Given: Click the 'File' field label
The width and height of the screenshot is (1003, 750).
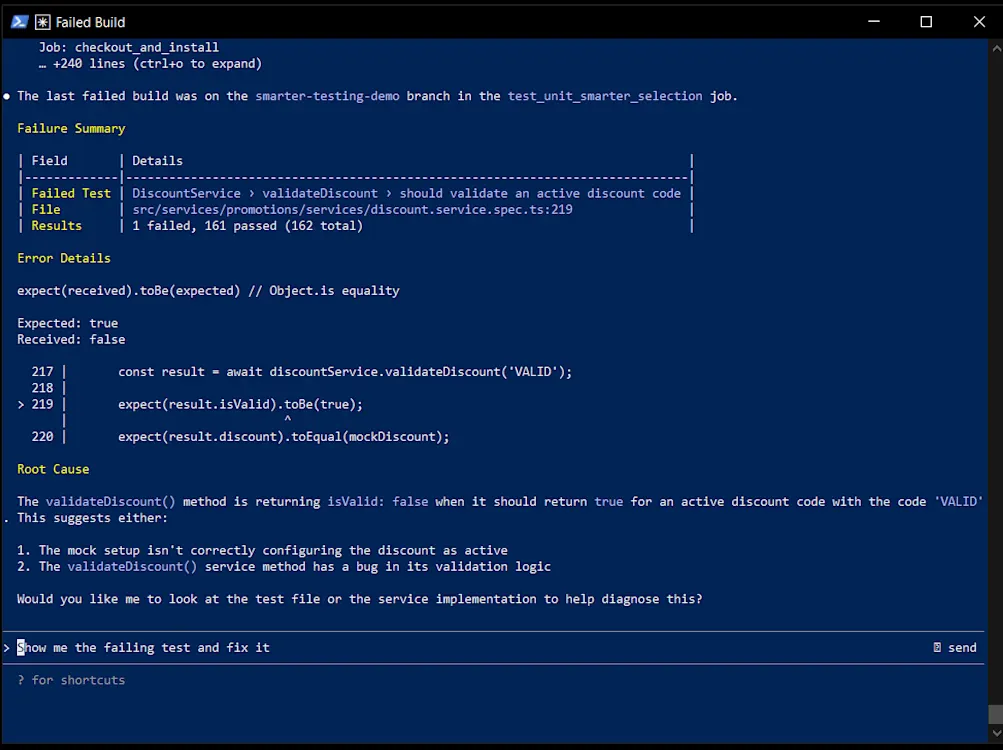Looking at the screenshot, I should tap(45, 209).
